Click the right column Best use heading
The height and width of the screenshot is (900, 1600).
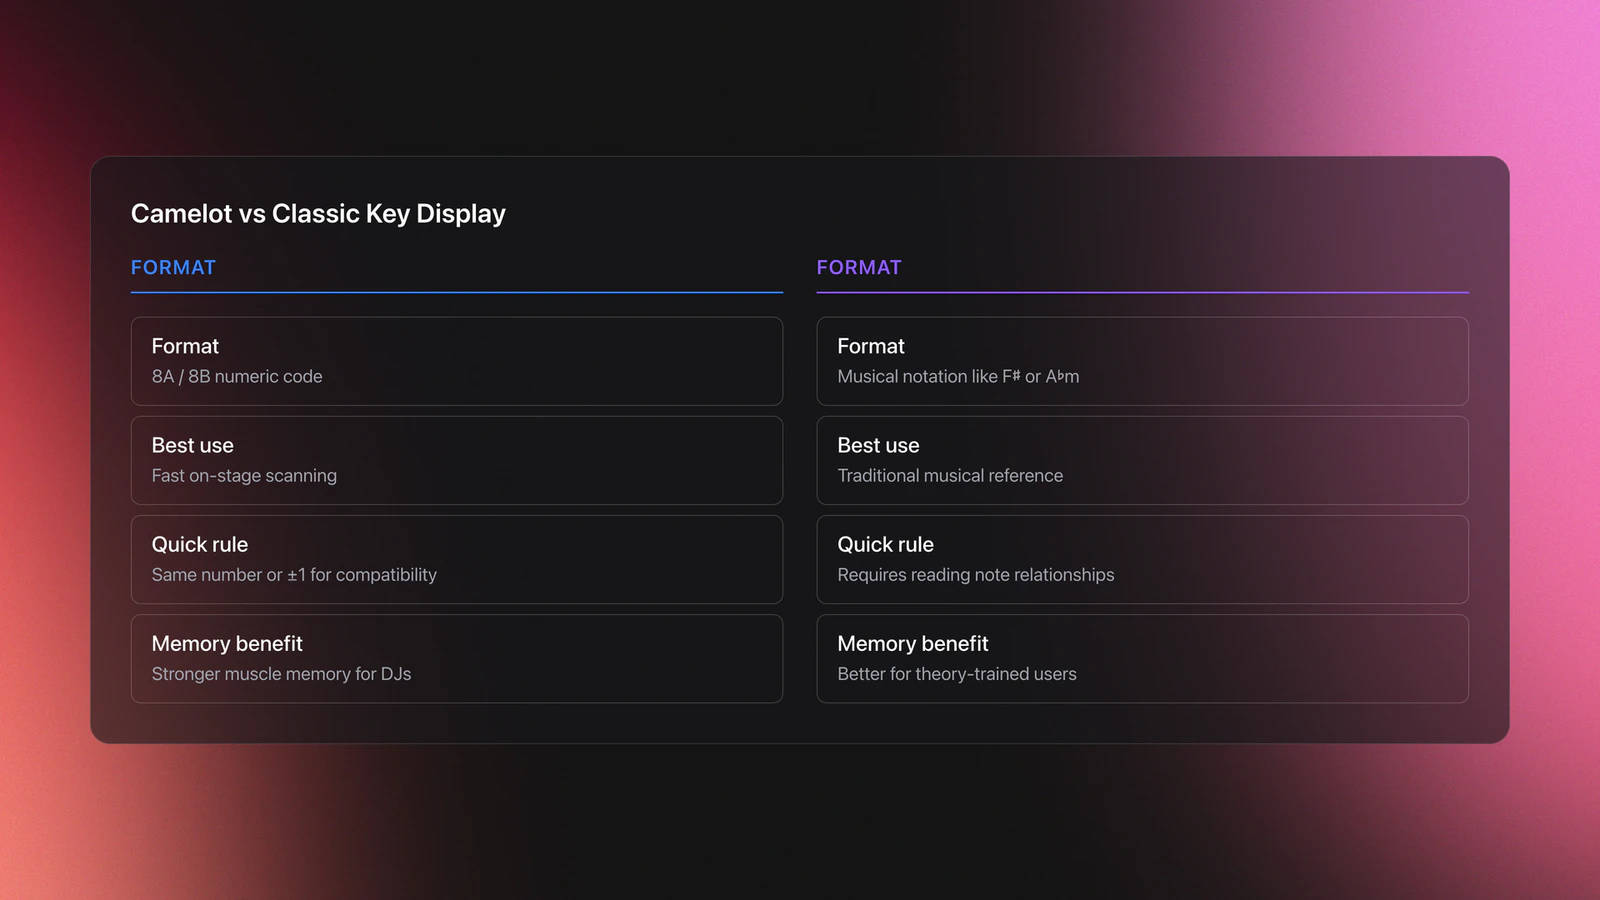click(879, 445)
